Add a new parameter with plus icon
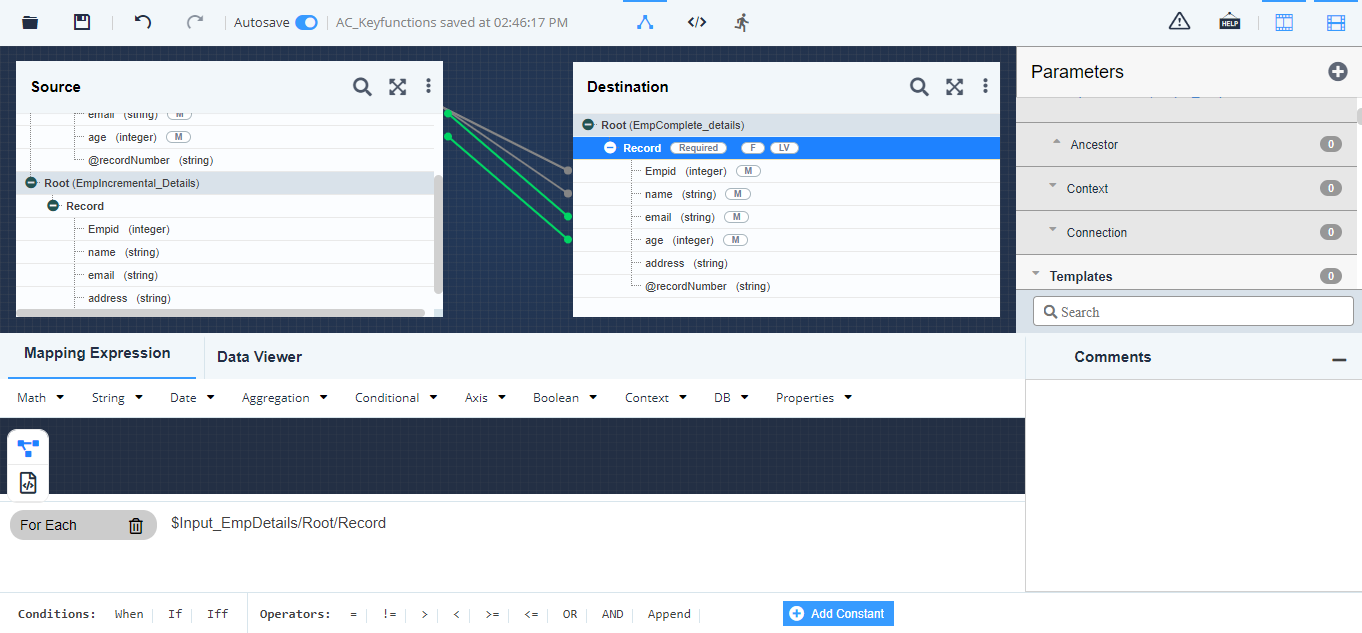The height and width of the screenshot is (633, 1362). [x=1337, y=71]
